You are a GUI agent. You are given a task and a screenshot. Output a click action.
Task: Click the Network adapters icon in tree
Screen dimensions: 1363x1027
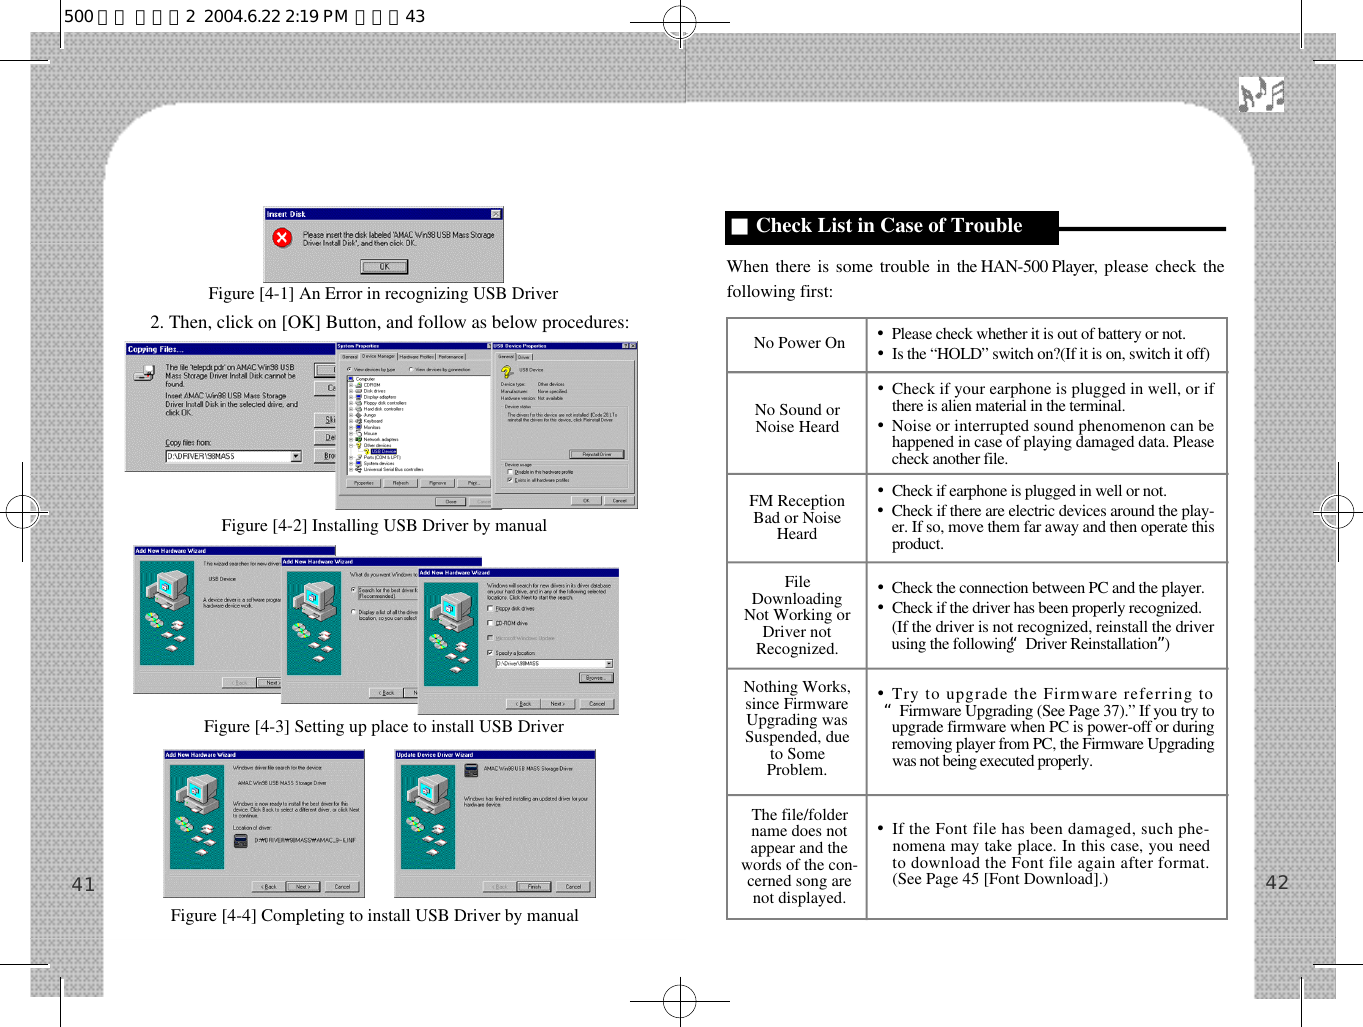(x=358, y=439)
